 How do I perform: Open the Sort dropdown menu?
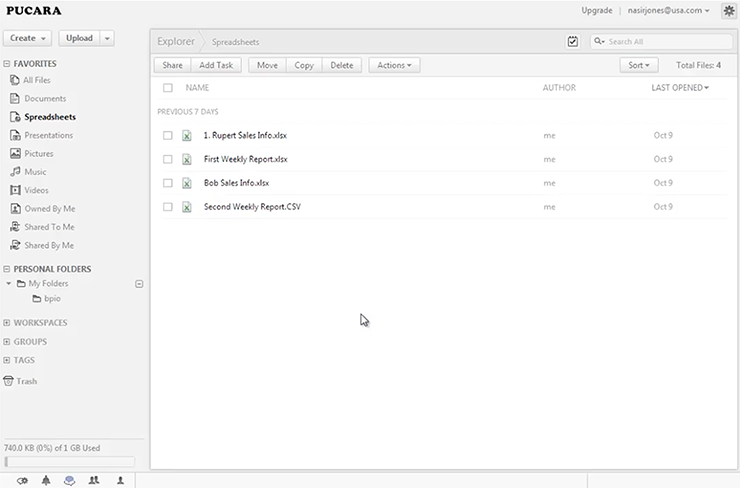coord(637,65)
